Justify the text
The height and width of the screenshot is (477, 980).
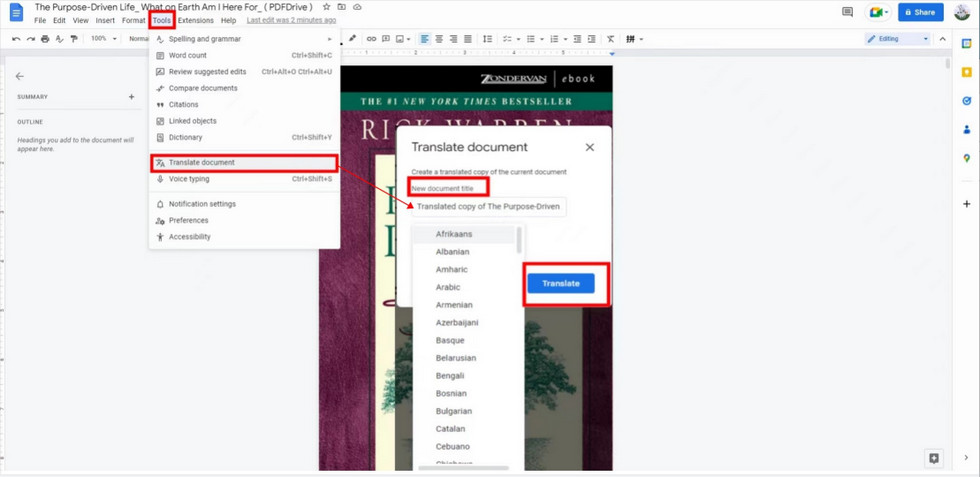468,39
